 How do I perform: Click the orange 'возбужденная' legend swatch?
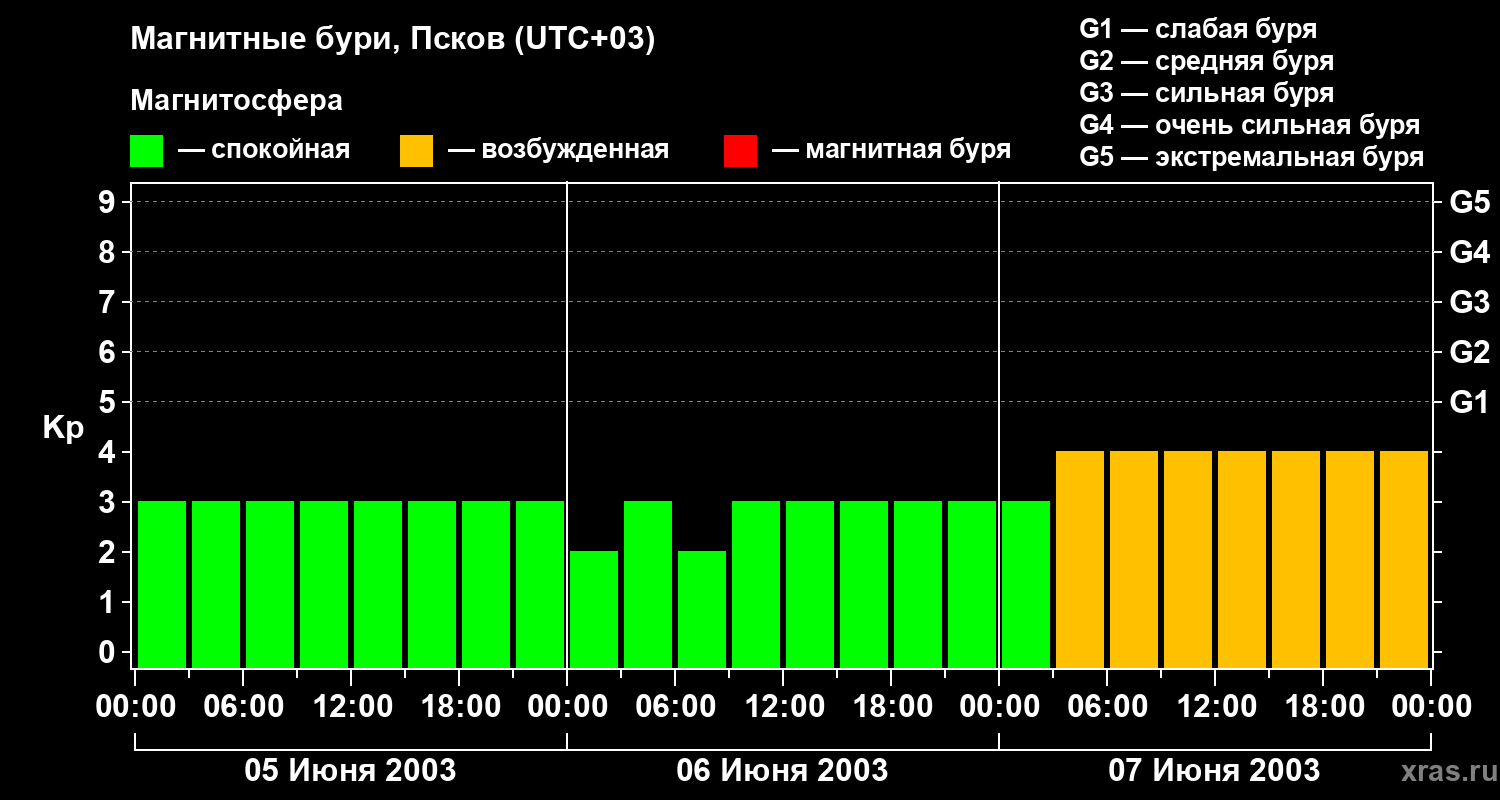point(416,151)
